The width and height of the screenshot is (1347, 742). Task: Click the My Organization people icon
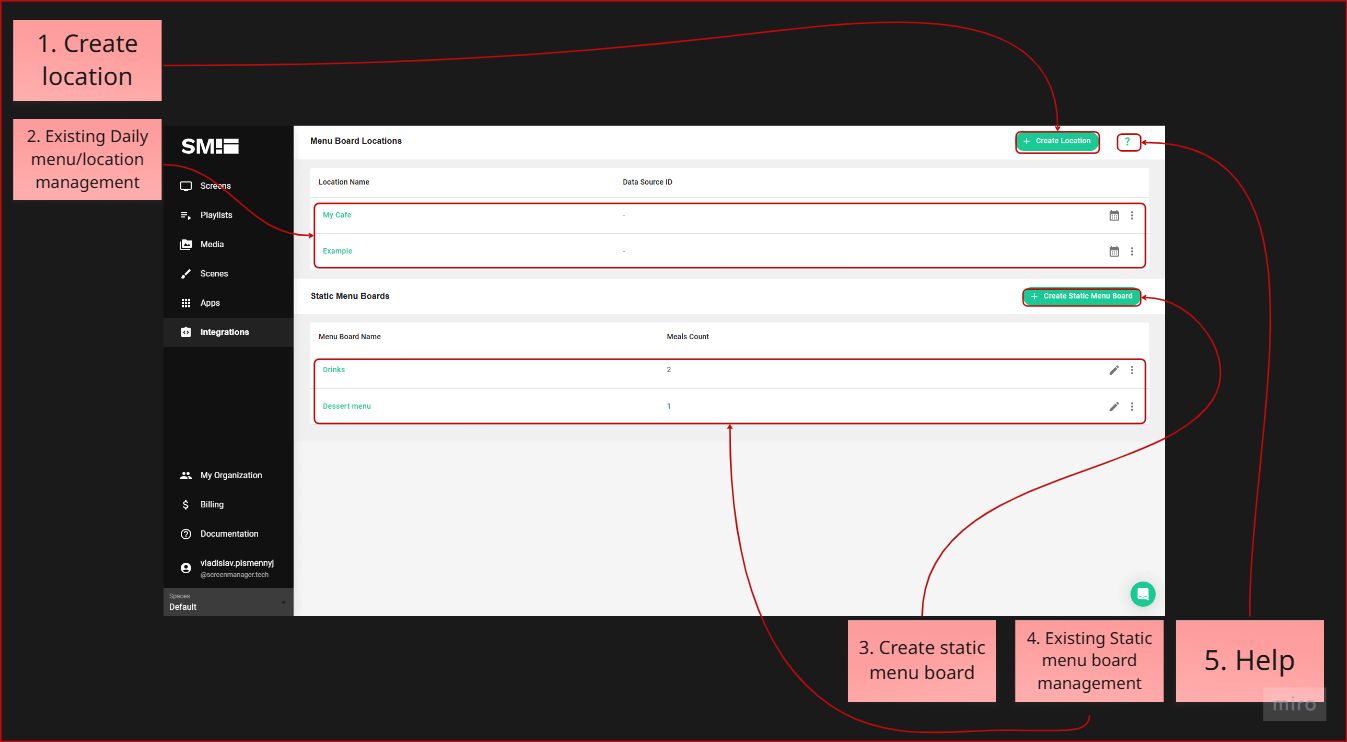[x=185, y=475]
